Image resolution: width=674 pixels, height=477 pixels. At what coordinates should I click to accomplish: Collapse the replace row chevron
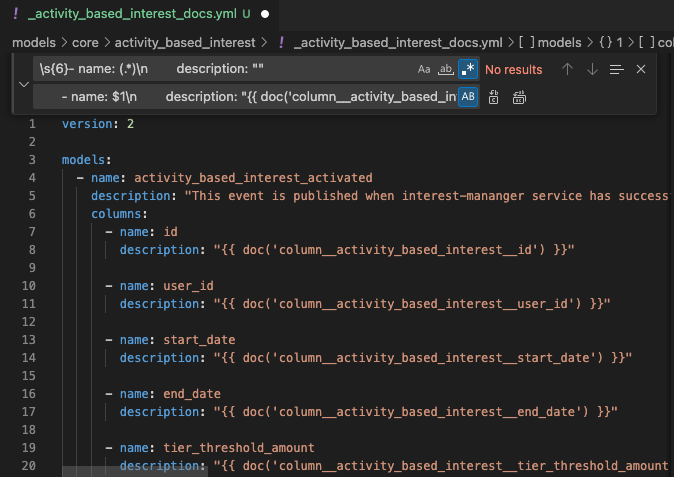click(x=23, y=83)
